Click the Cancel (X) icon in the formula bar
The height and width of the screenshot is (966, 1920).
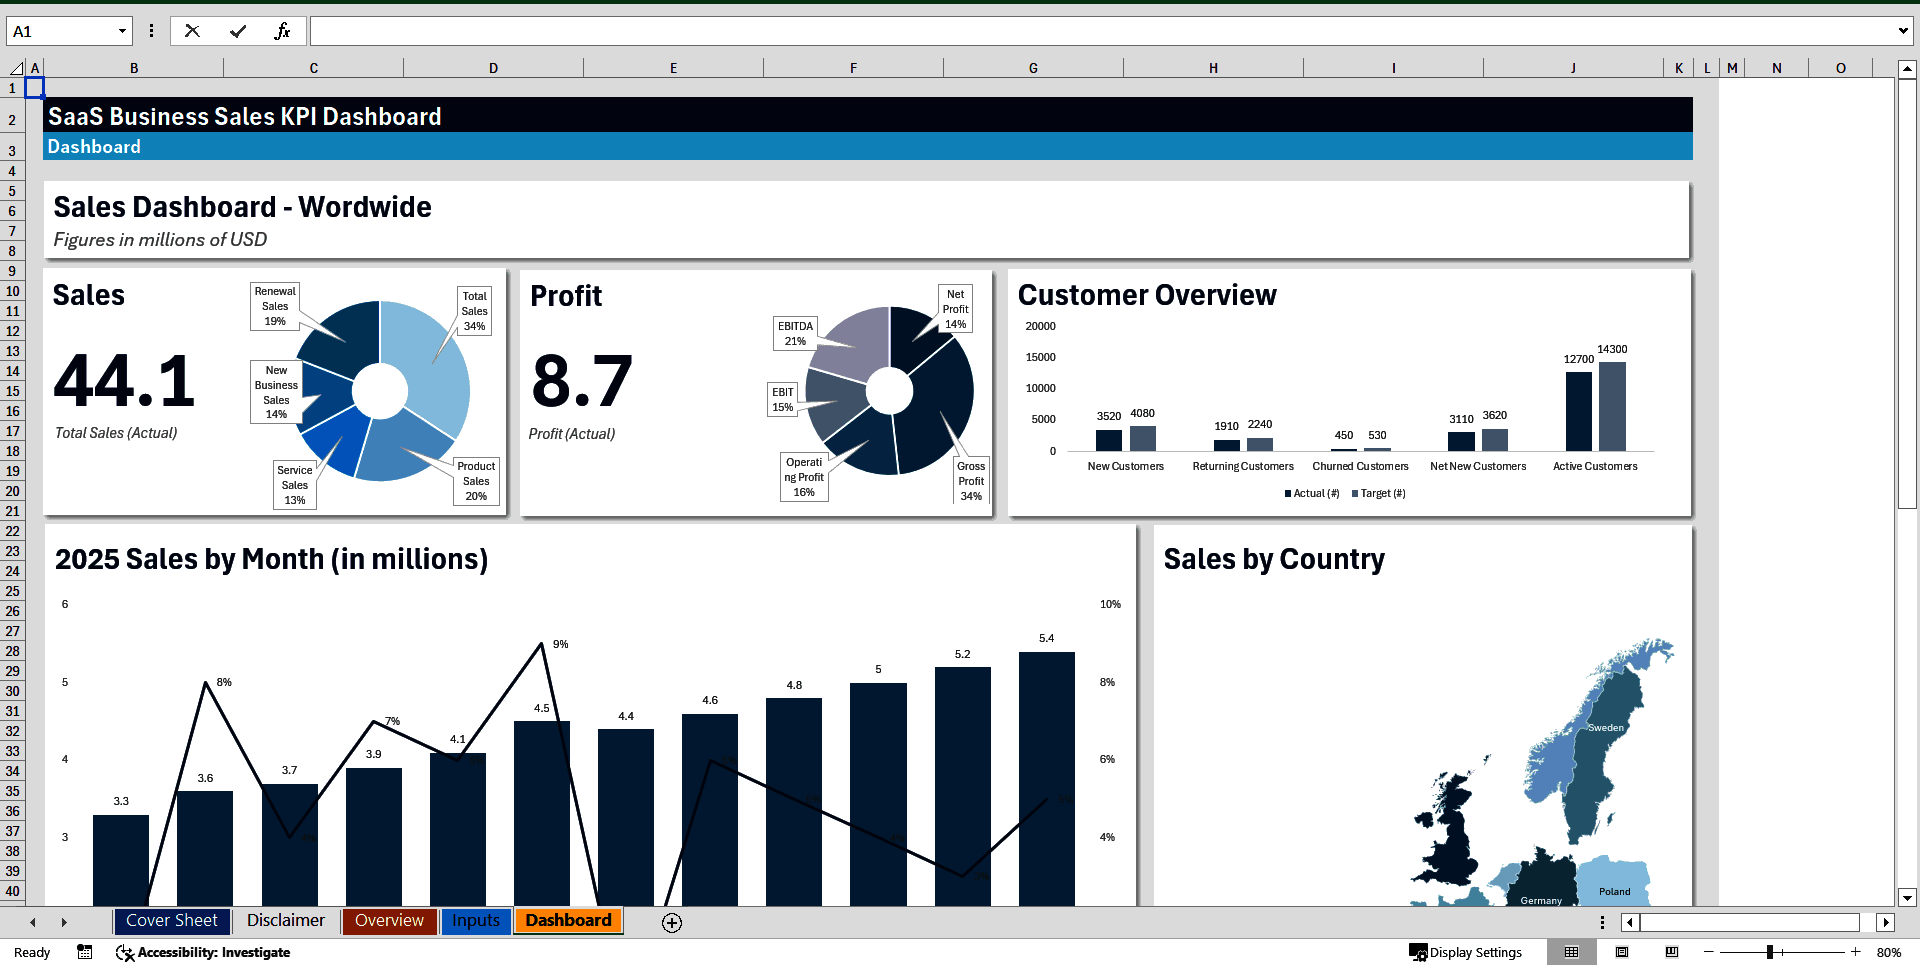(x=192, y=31)
